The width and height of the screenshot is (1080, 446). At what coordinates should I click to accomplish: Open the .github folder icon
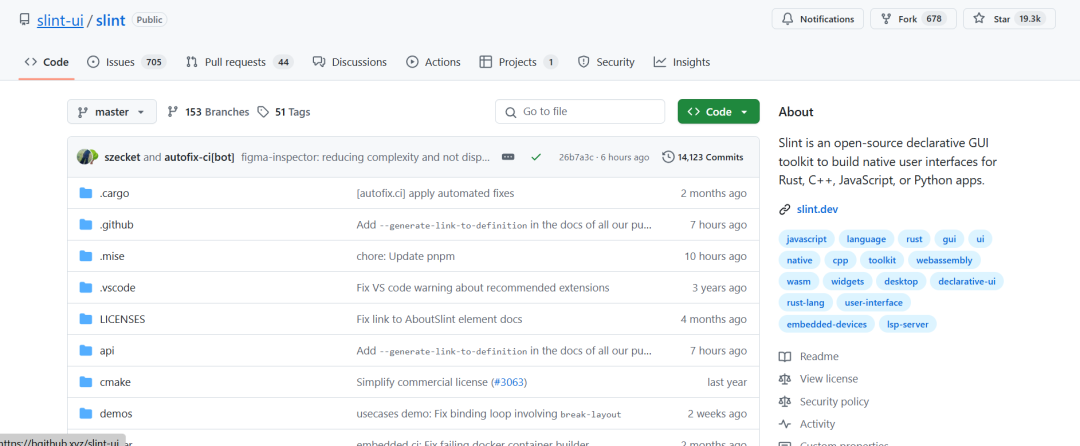tap(86, 225)
